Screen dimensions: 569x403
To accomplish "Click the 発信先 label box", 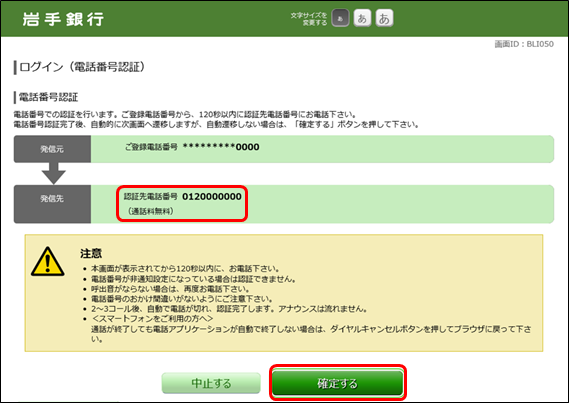I will click(52, 204).
